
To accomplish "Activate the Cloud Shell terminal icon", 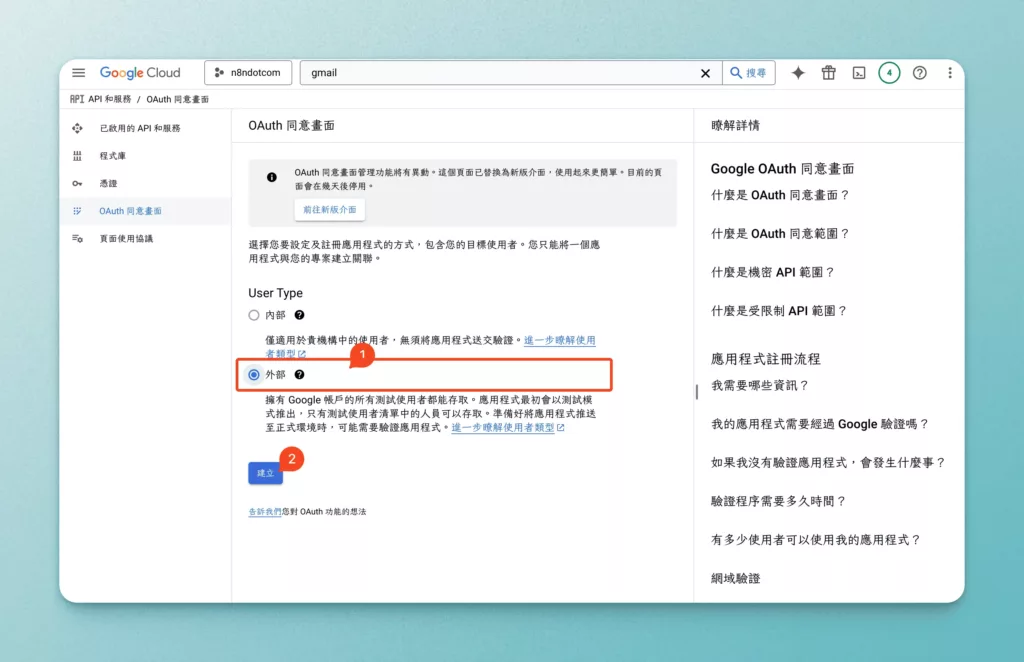I will tap(859, 73).
